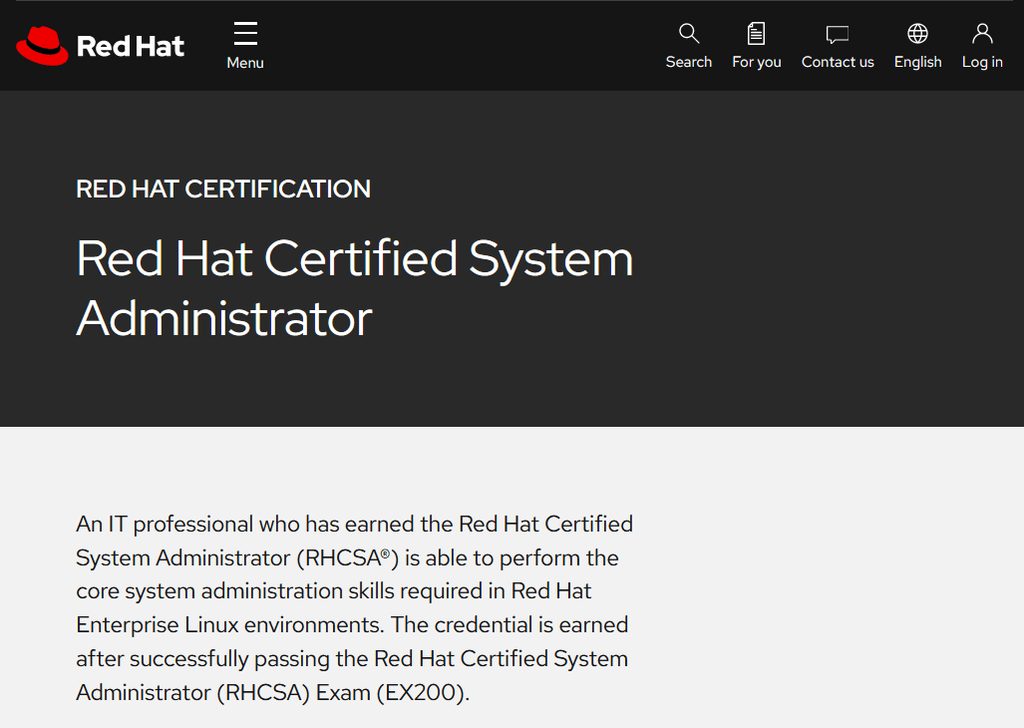Toggle the 'For you' personalized panel
The image size is (1024, 728).
[x=756, y=45]
